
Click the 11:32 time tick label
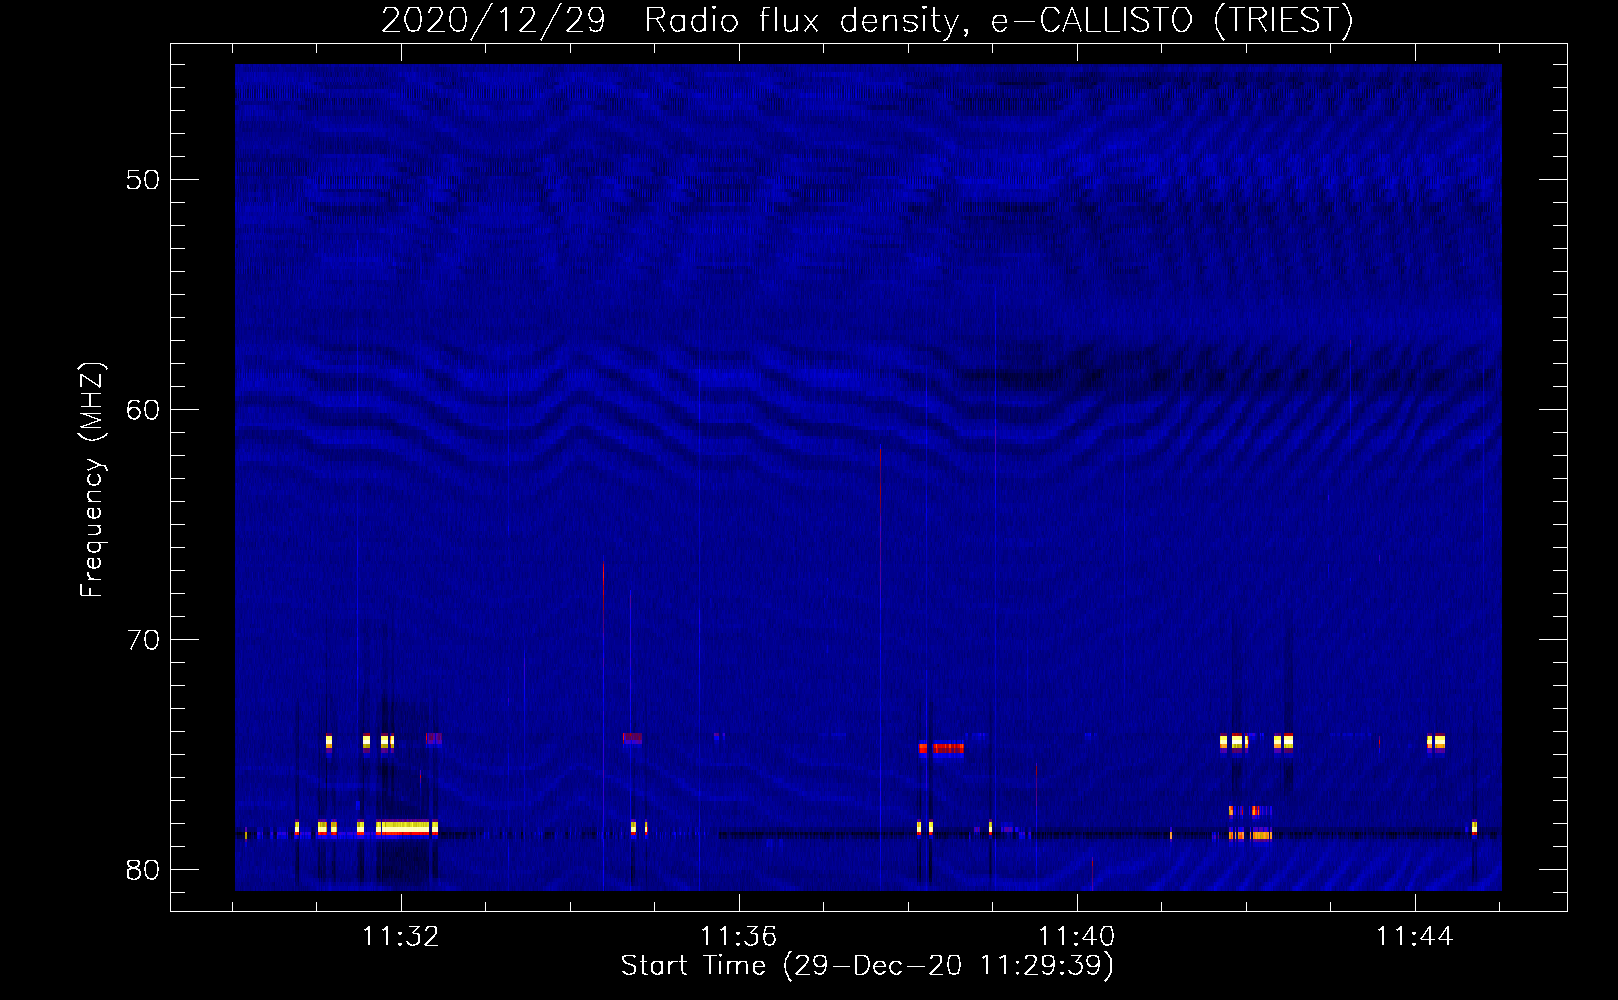[x=401, y=937]
